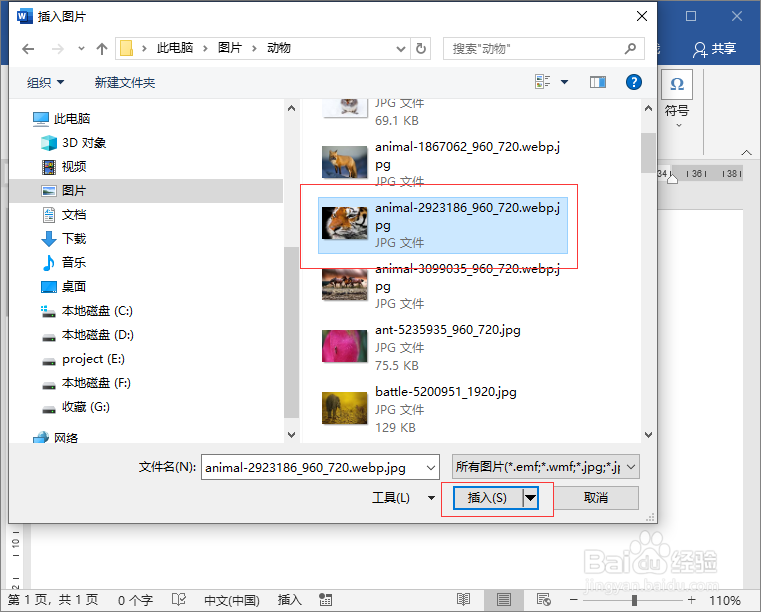761x612 pixels.
Task: Go back with the dialog's back arrow
Action: pos(28,49)
